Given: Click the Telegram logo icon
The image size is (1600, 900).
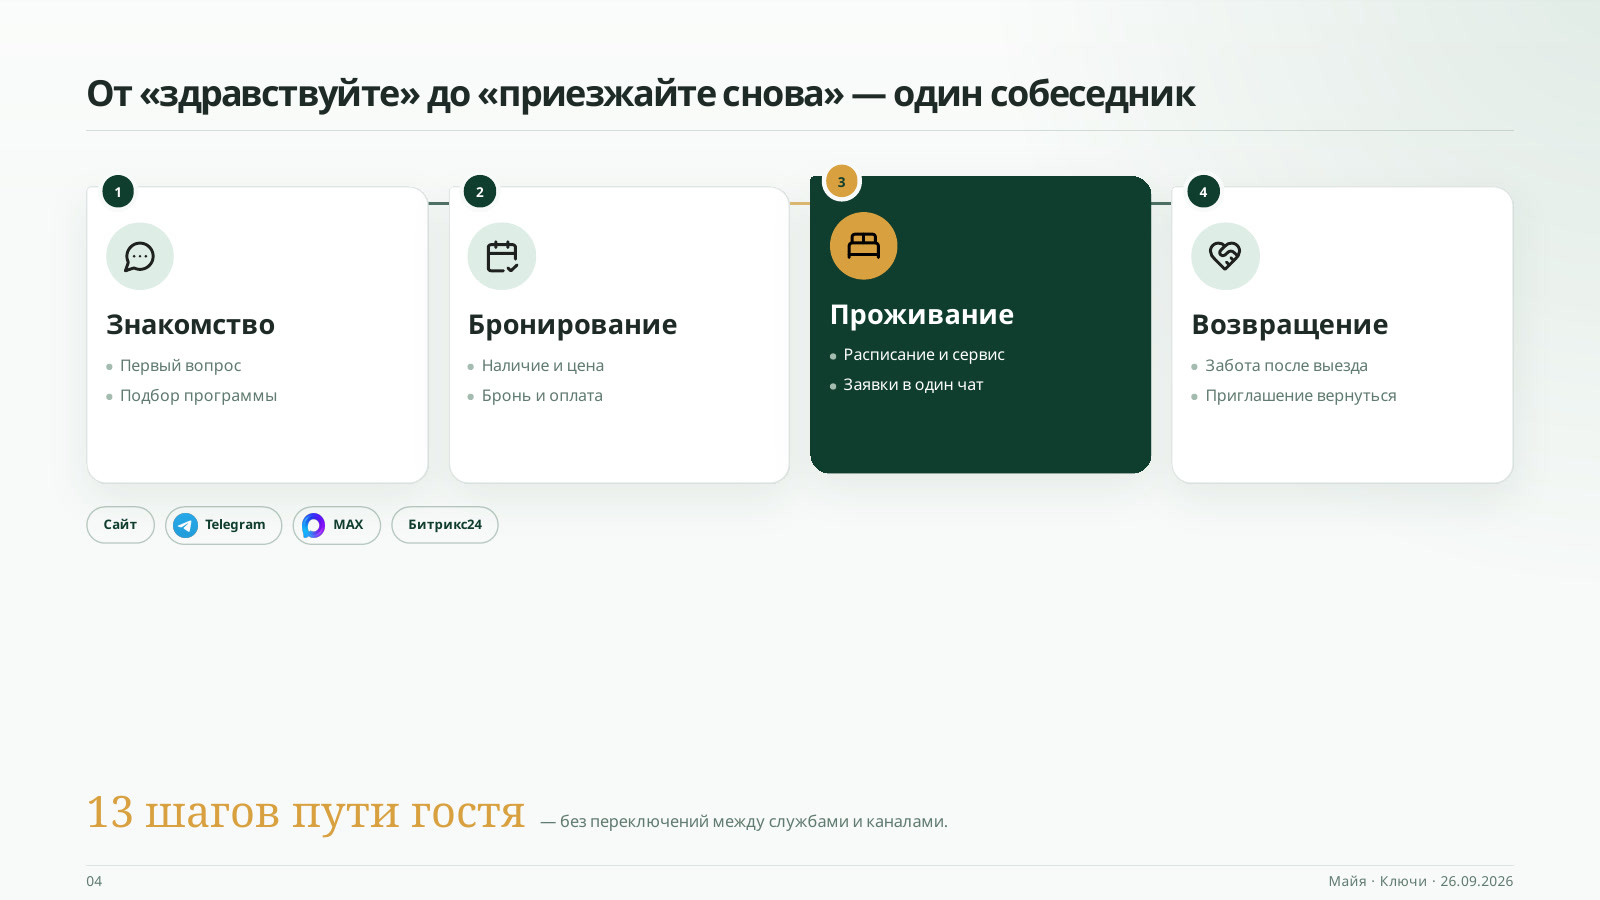Looking at the screenshot, I should coord(185,525).
